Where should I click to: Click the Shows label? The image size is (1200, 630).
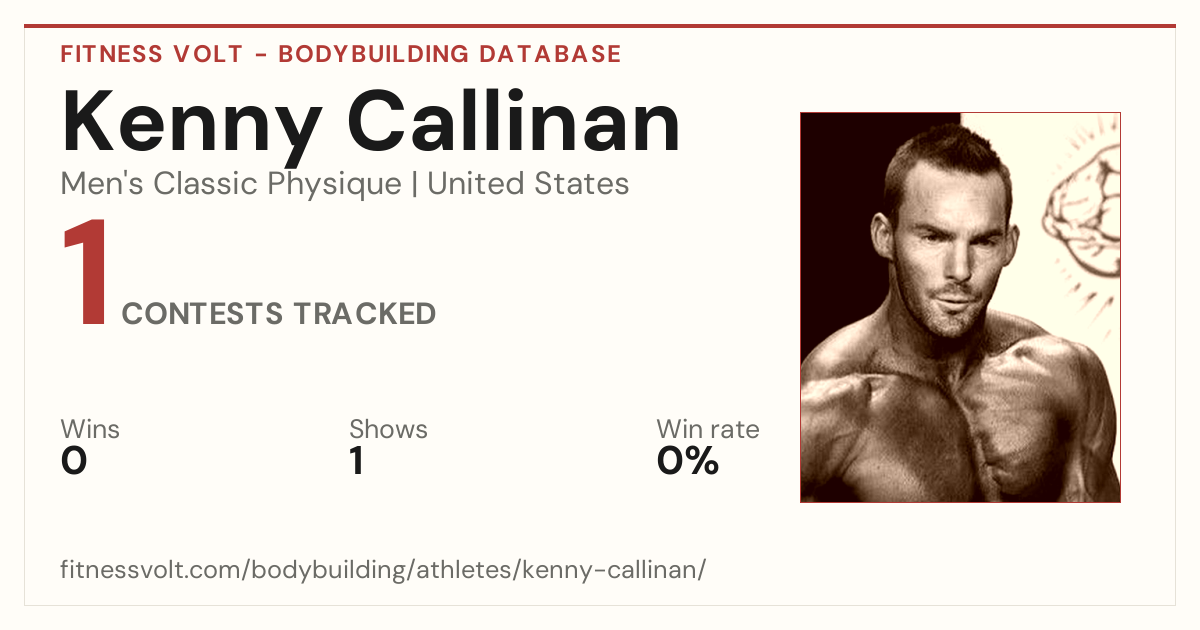tap(388, 429)
